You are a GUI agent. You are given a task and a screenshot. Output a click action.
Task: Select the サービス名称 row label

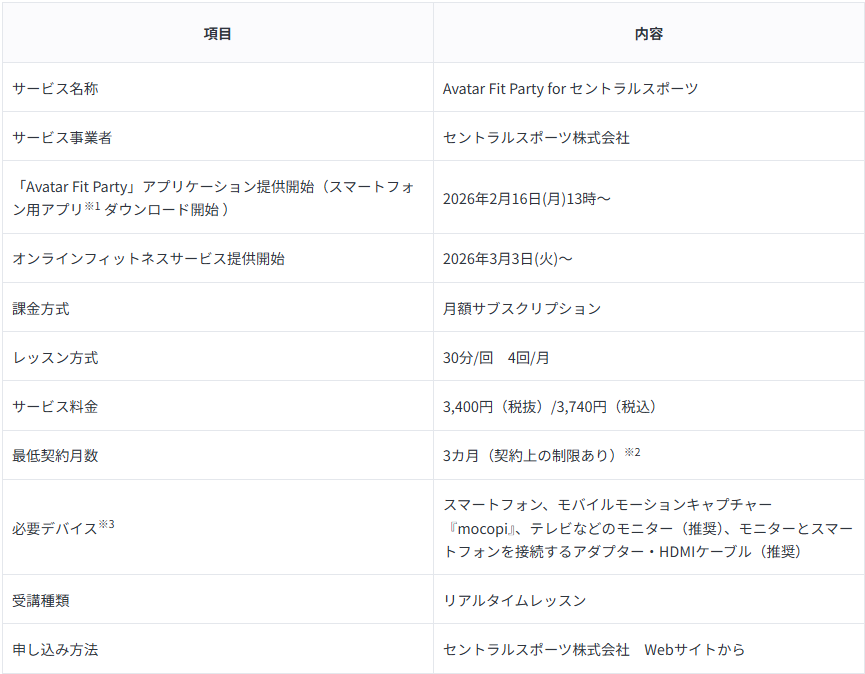coord(55,88)
